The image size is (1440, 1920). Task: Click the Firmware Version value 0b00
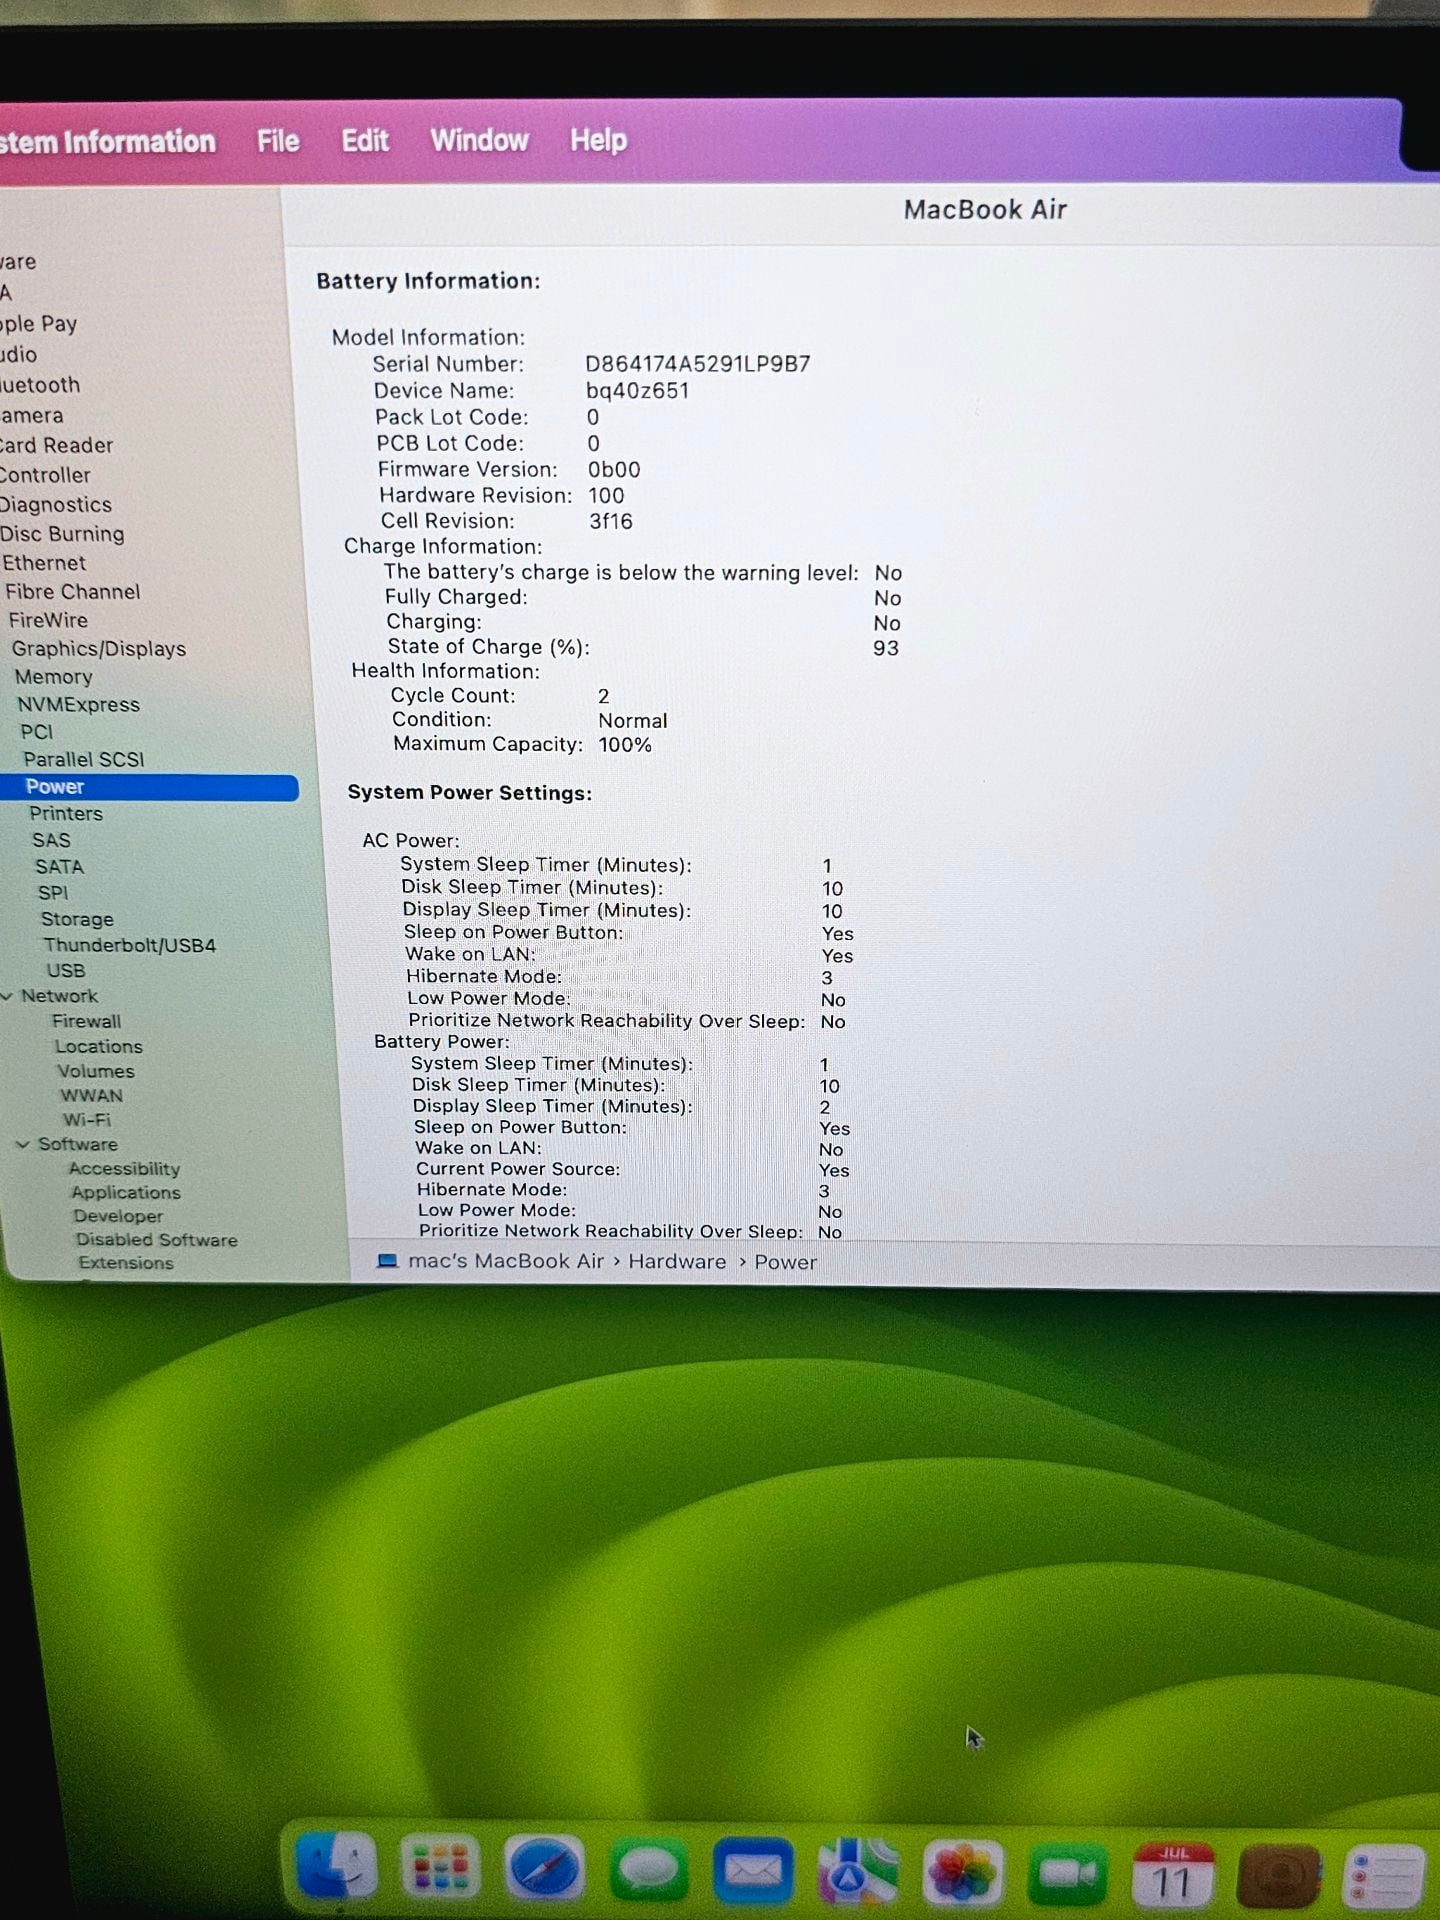pyautogui.click(x=614, y=470)
